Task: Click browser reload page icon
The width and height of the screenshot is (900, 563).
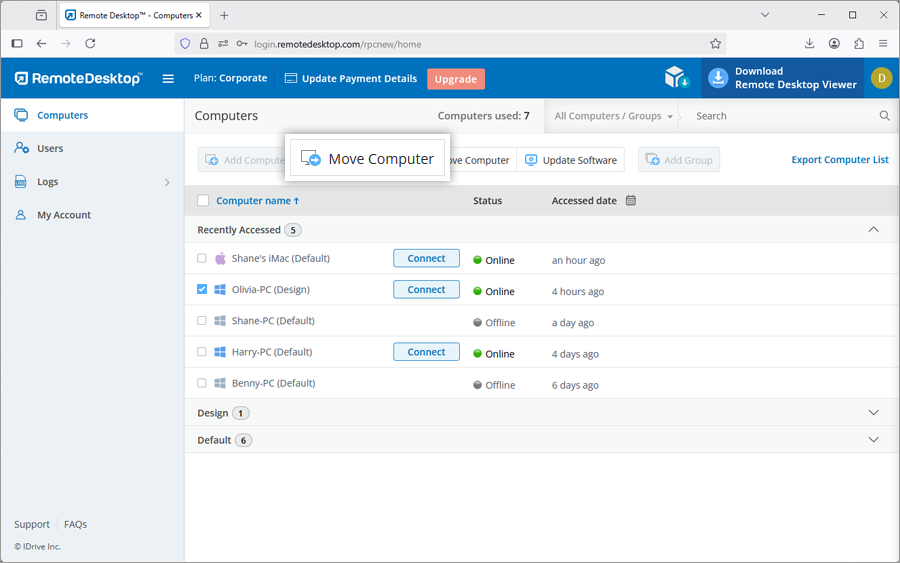Action: pos(90,44)
